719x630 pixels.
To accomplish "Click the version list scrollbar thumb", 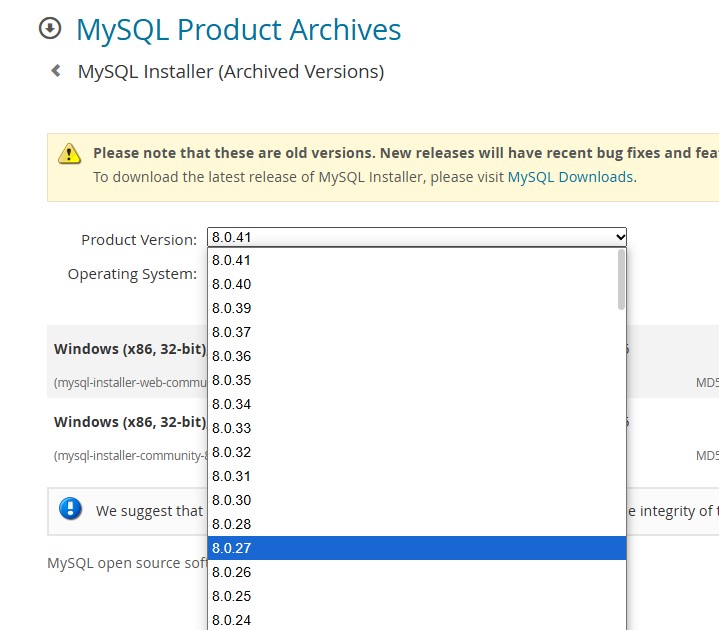I will [x=621, y=280].
